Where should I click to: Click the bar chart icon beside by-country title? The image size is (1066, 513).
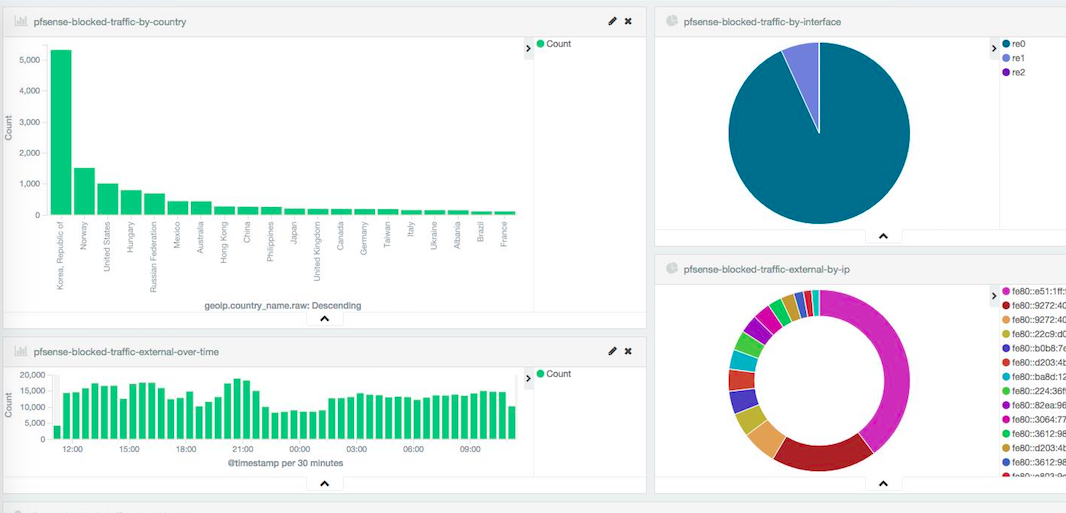coord(21,22)
